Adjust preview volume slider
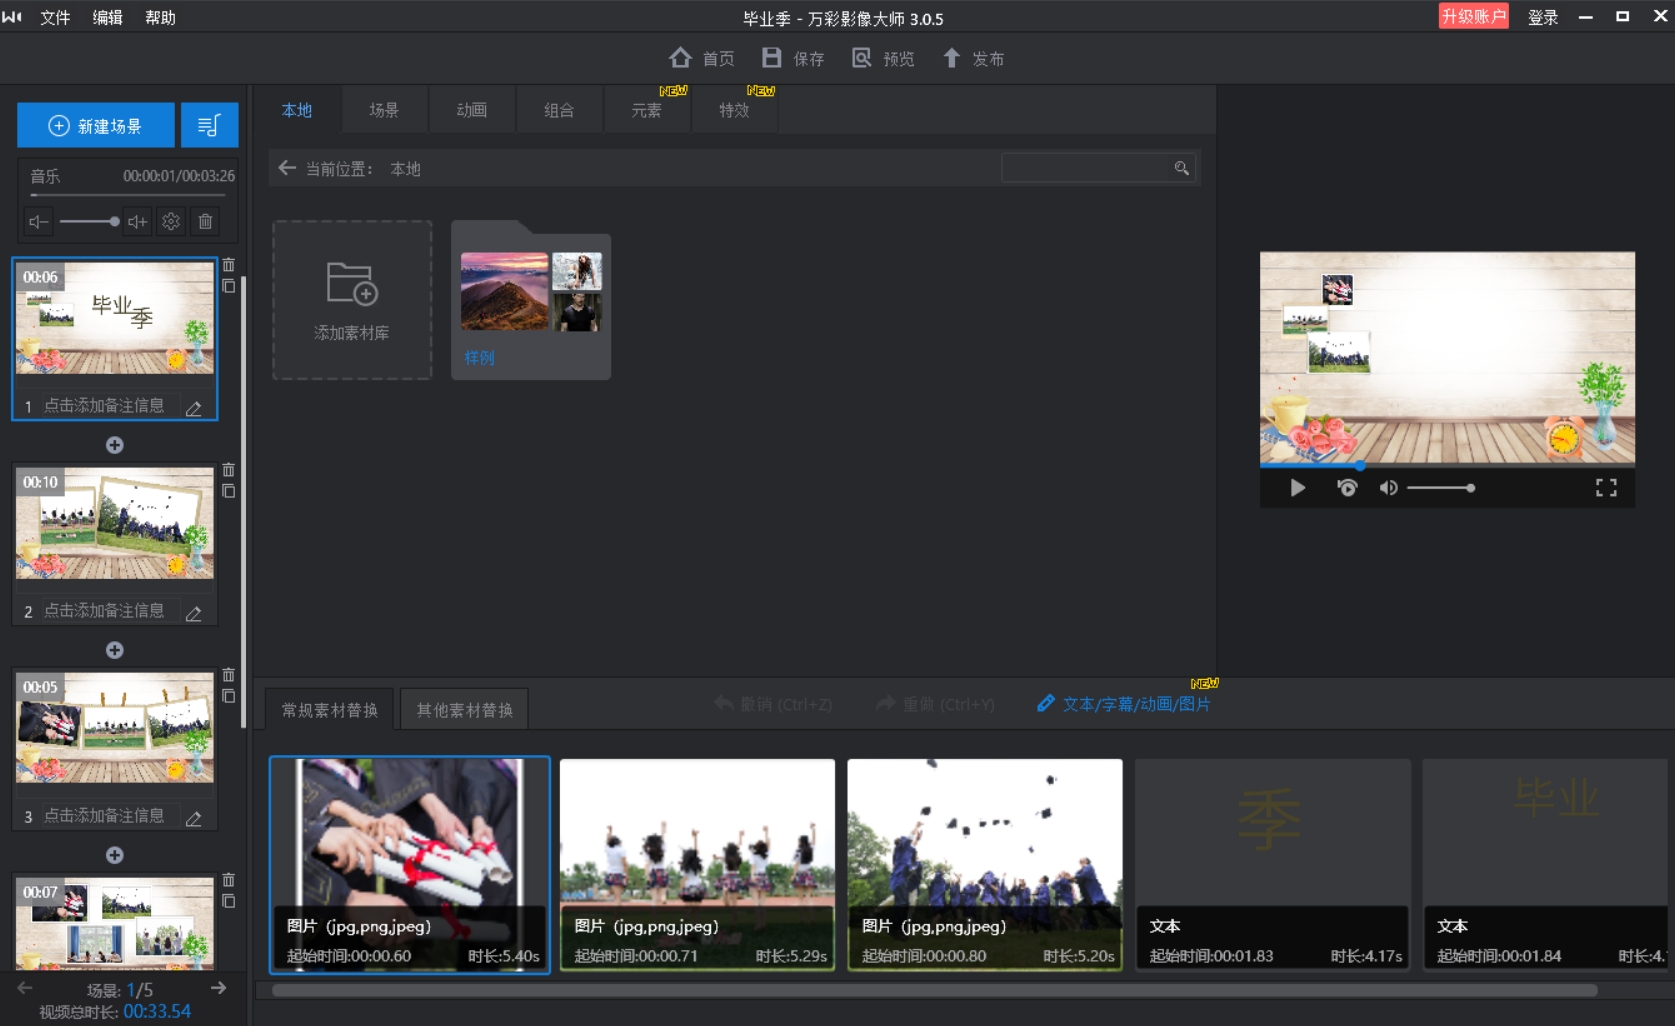 click(x=1441, y=488)
